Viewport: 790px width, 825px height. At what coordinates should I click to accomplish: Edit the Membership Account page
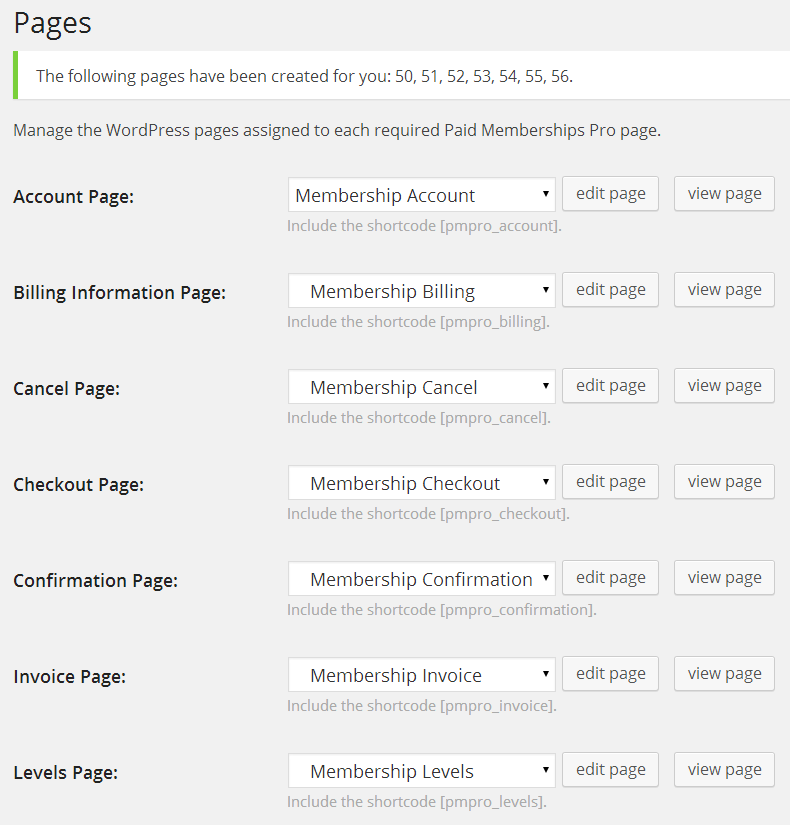[610, 193]
